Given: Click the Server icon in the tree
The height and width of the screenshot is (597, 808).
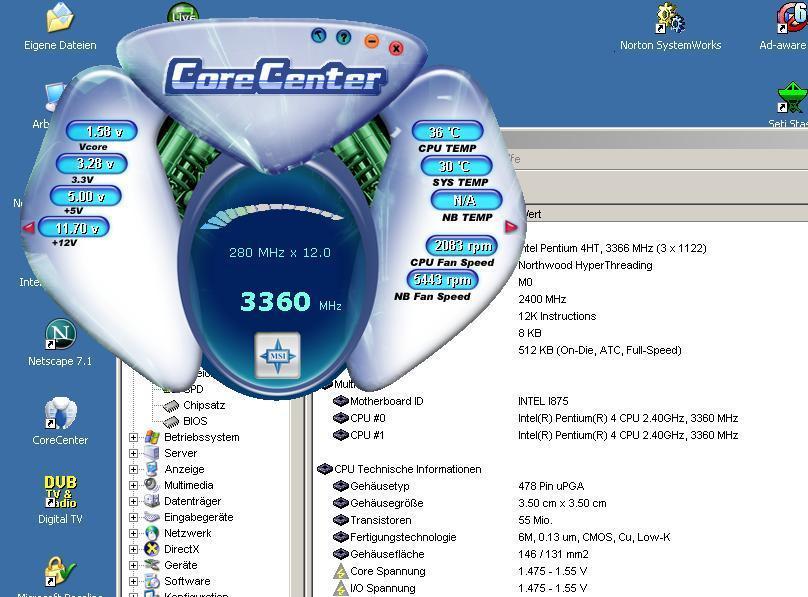Looking at the screenshot, I should 152,453.
